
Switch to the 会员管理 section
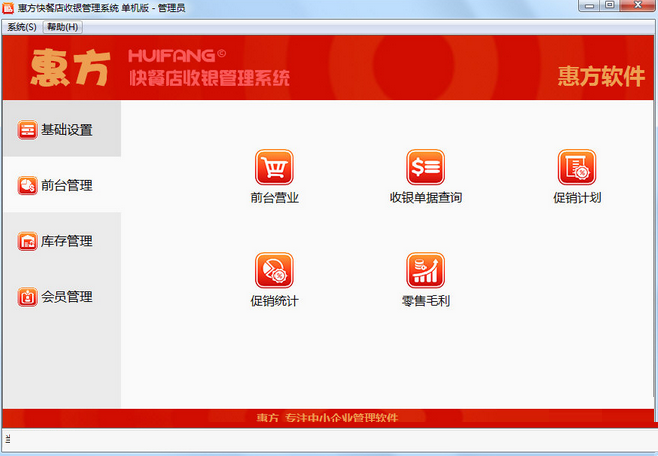[x=62, y=296]
